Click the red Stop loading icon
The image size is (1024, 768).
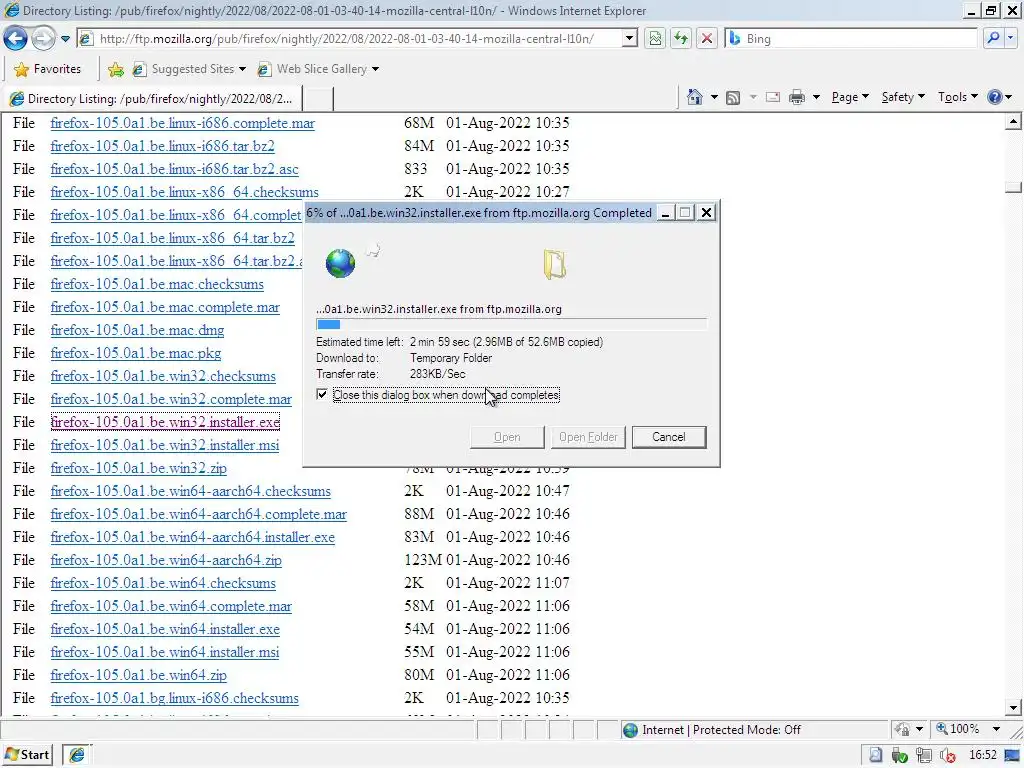click(707, 39)
